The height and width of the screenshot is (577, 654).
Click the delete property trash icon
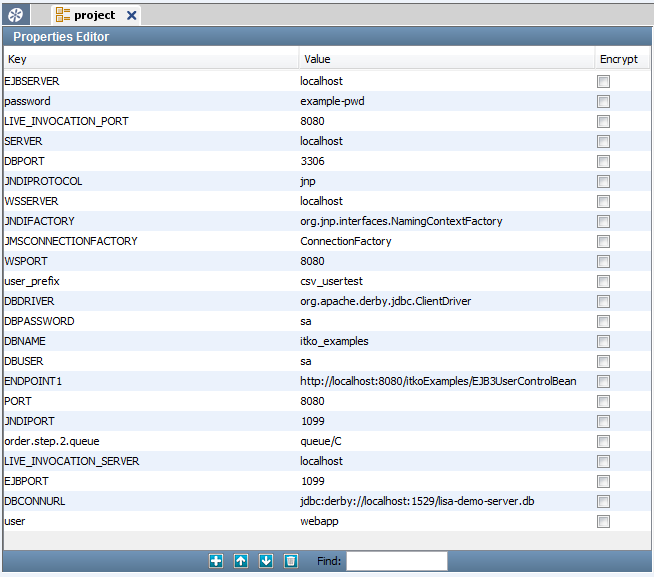click(x=291, y=561)
